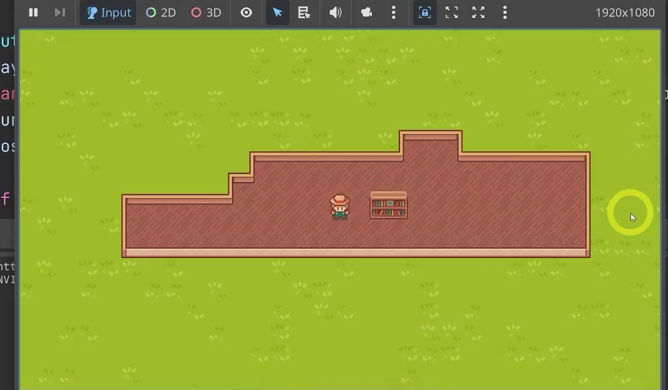Open embedding options three-dot menu

(x=505, y=12)
